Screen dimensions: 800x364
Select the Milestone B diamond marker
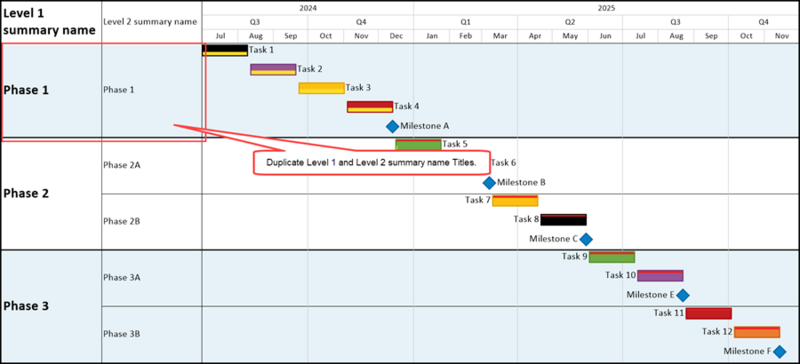tap(489, 183)
